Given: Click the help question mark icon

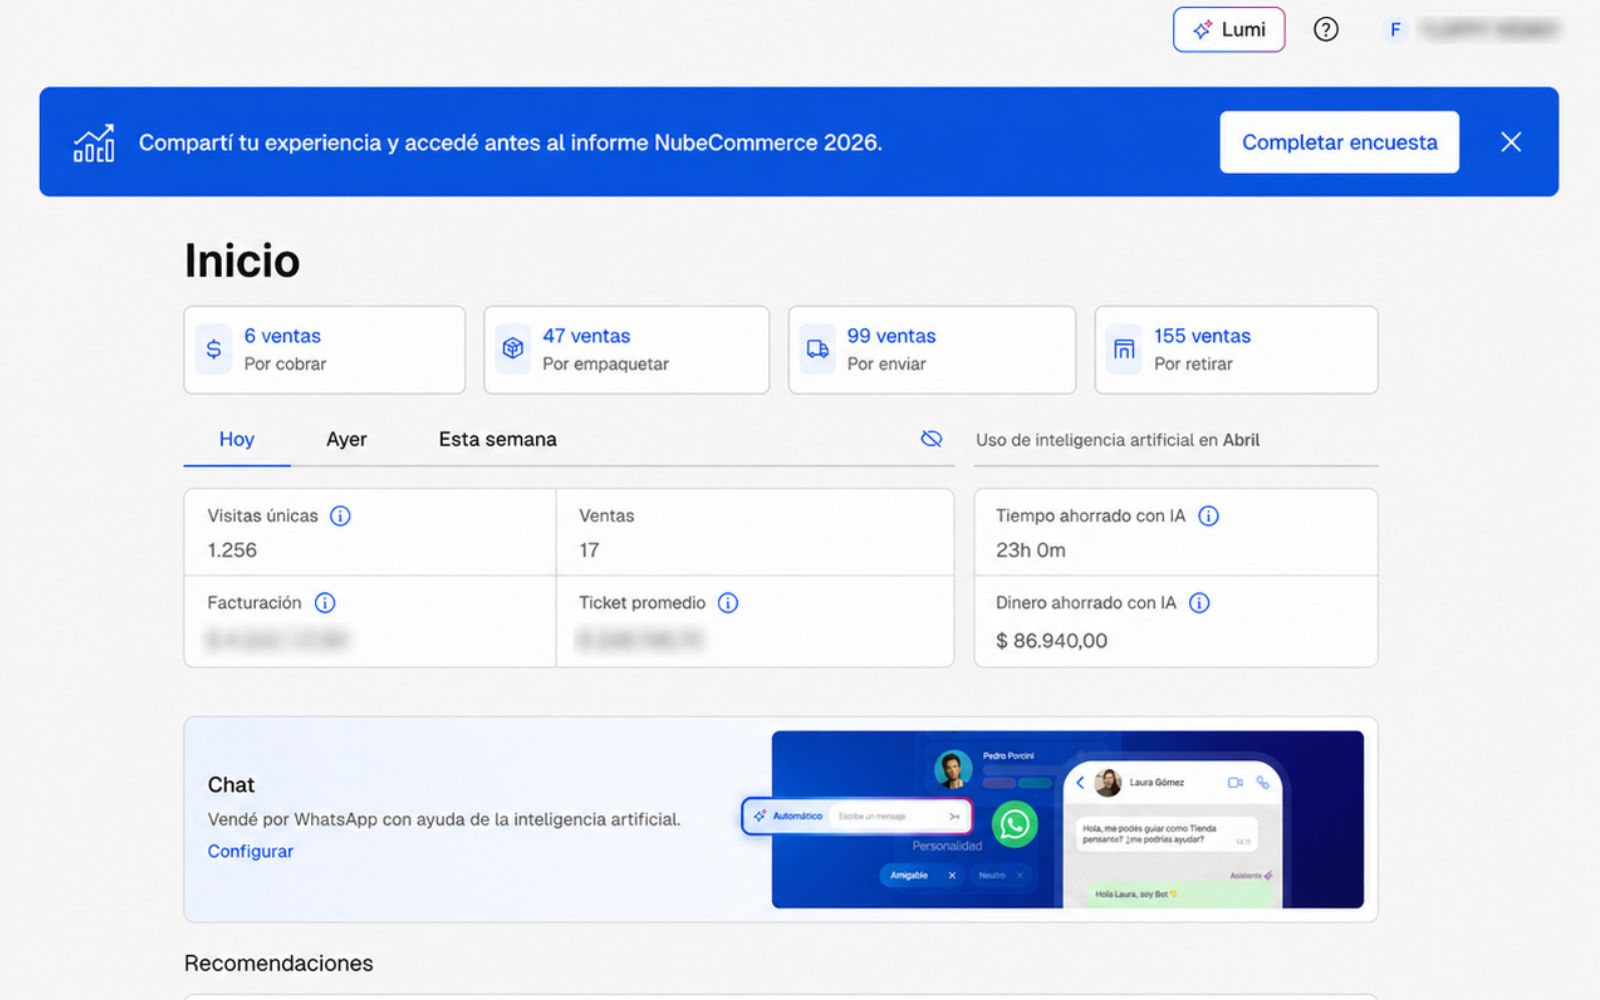Looking at the screenshot, I should (1326, 30).
